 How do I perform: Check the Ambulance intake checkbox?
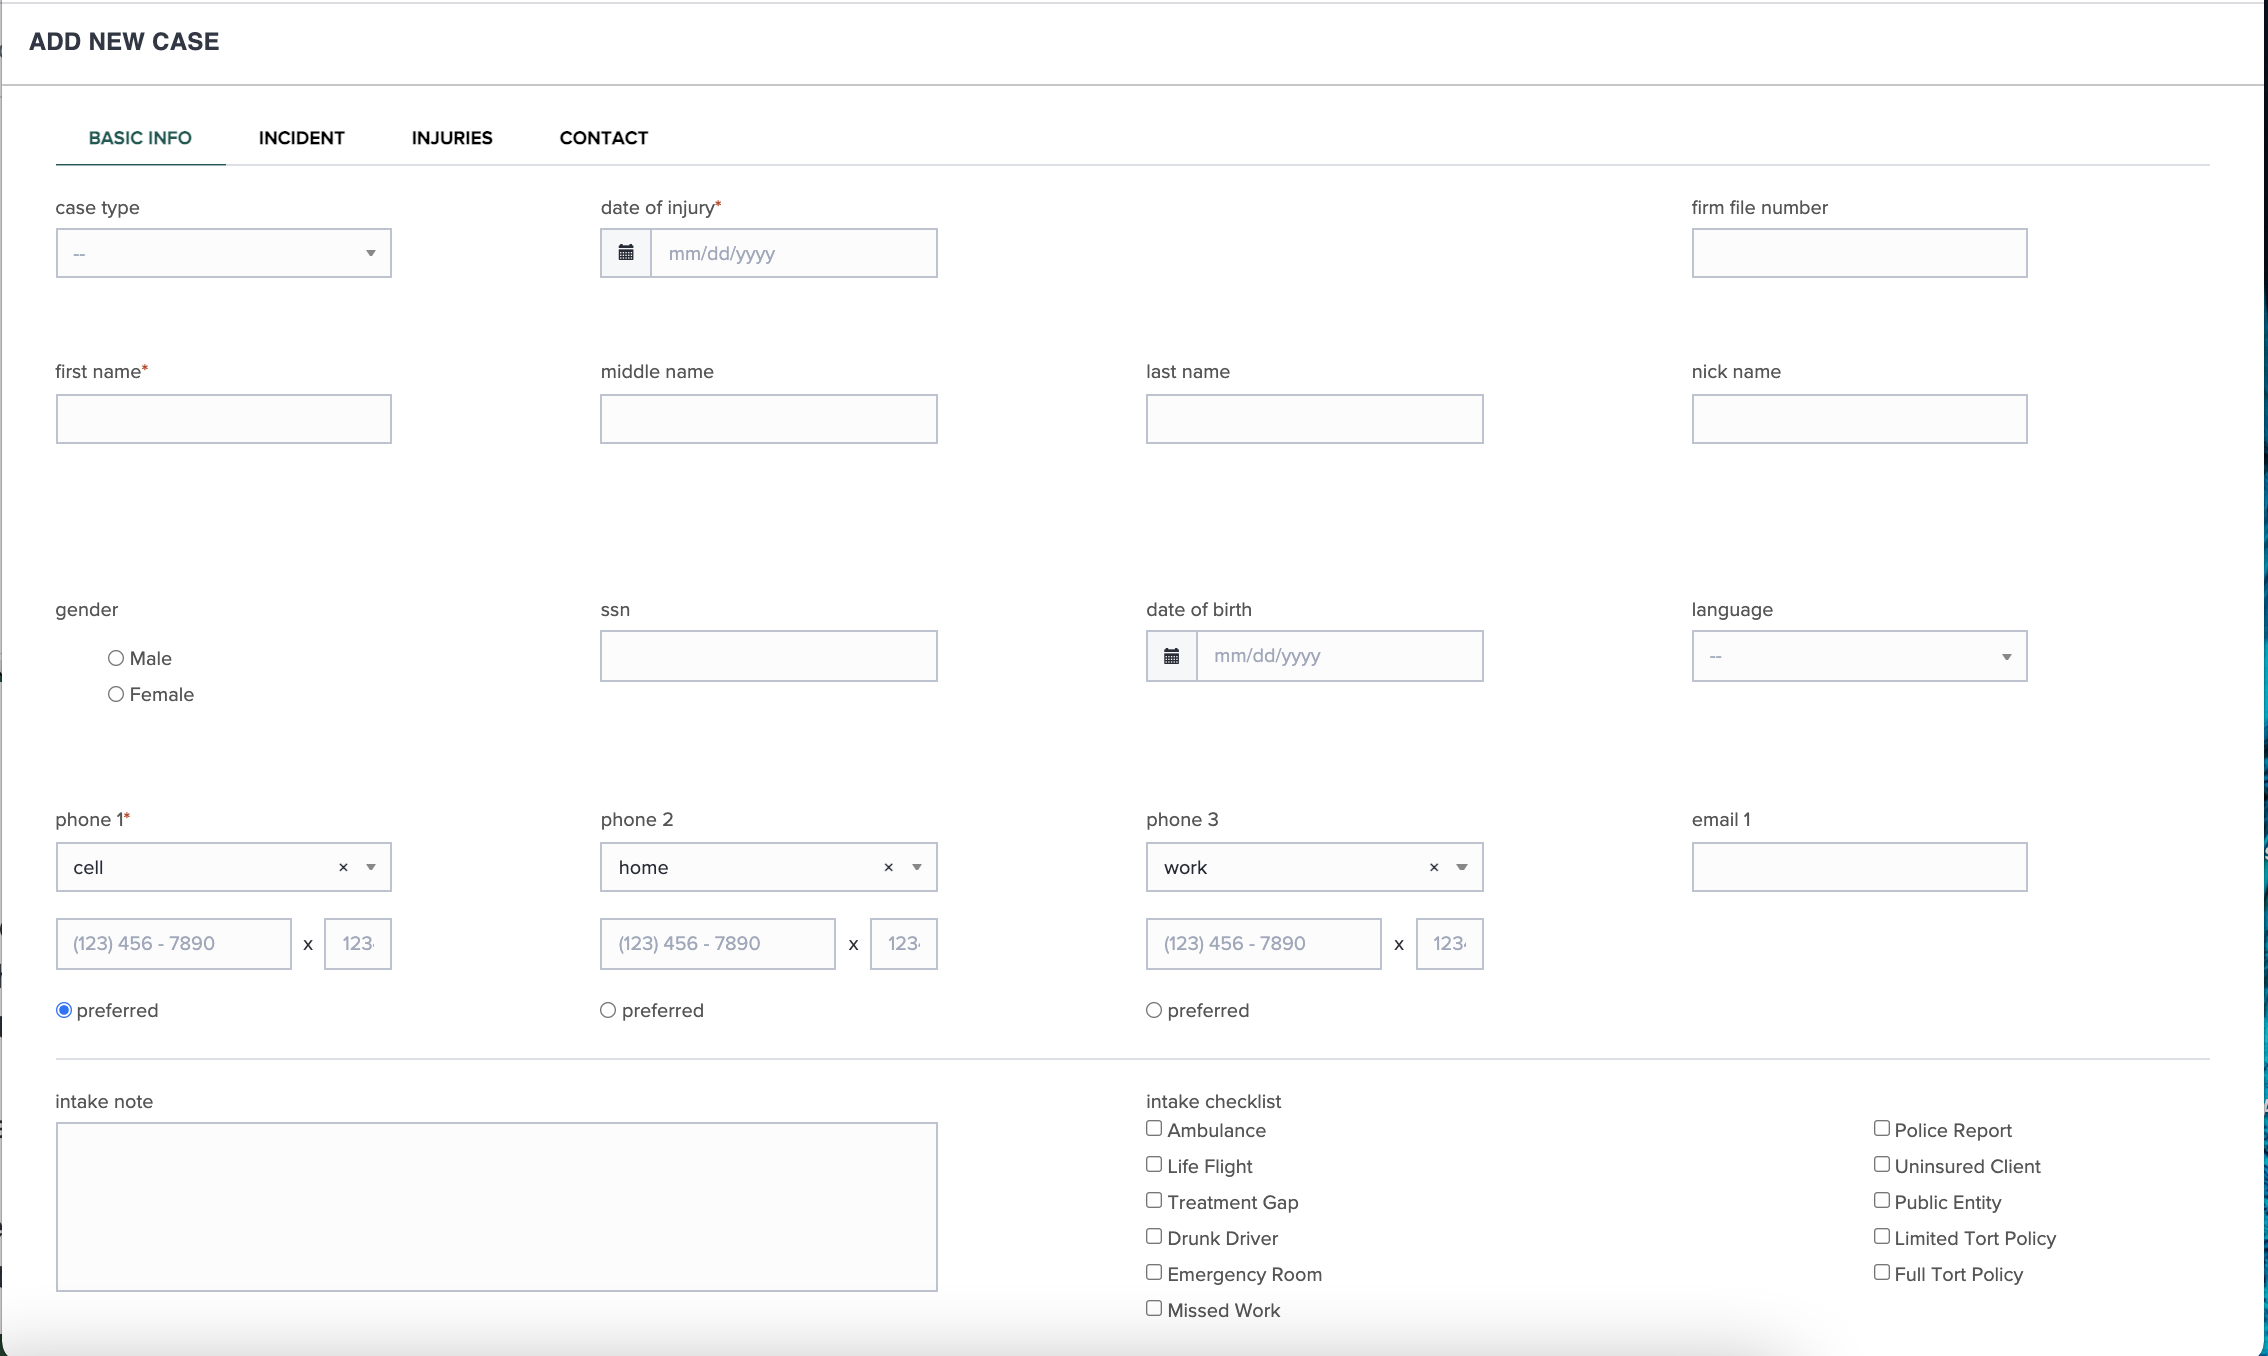click(1154, 1129)
